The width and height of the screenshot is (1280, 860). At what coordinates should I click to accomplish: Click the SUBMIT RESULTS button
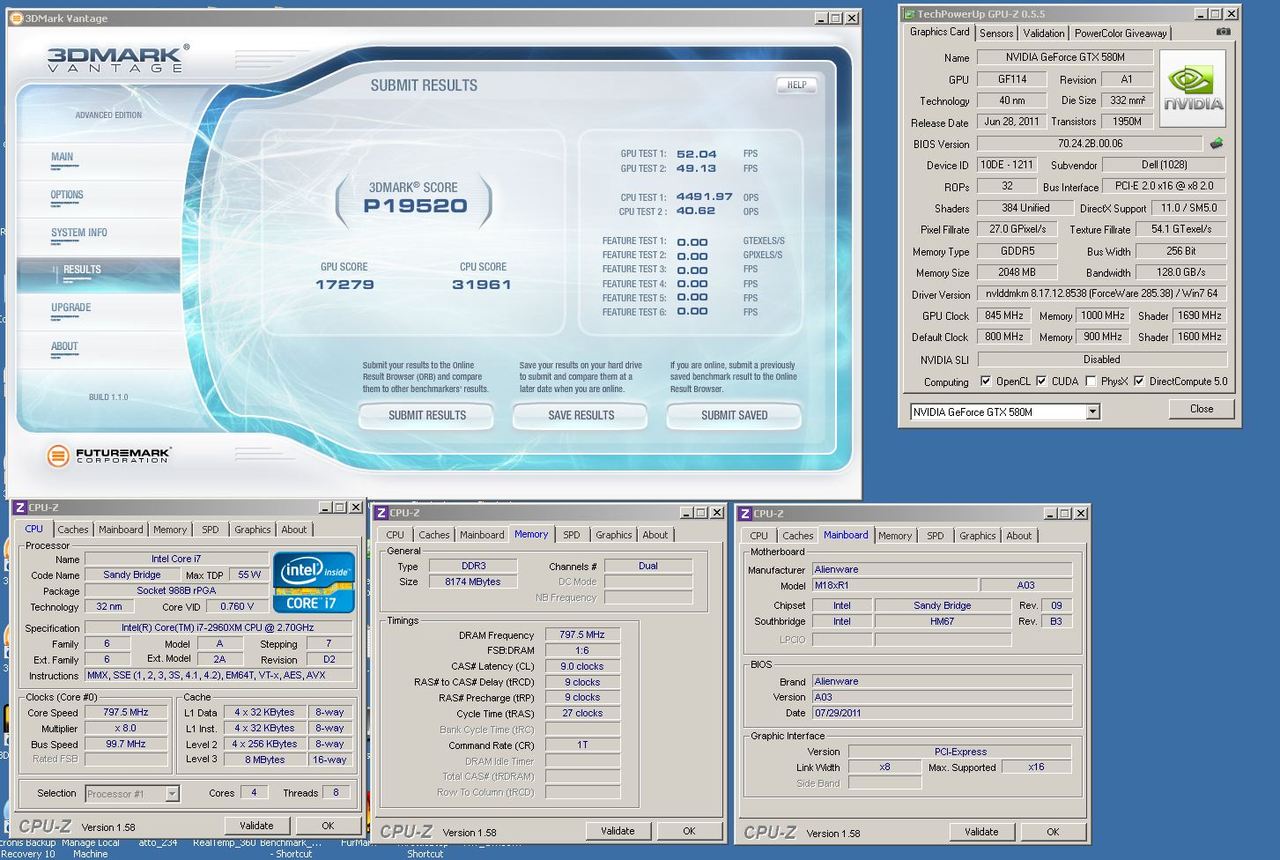(427, 415)
